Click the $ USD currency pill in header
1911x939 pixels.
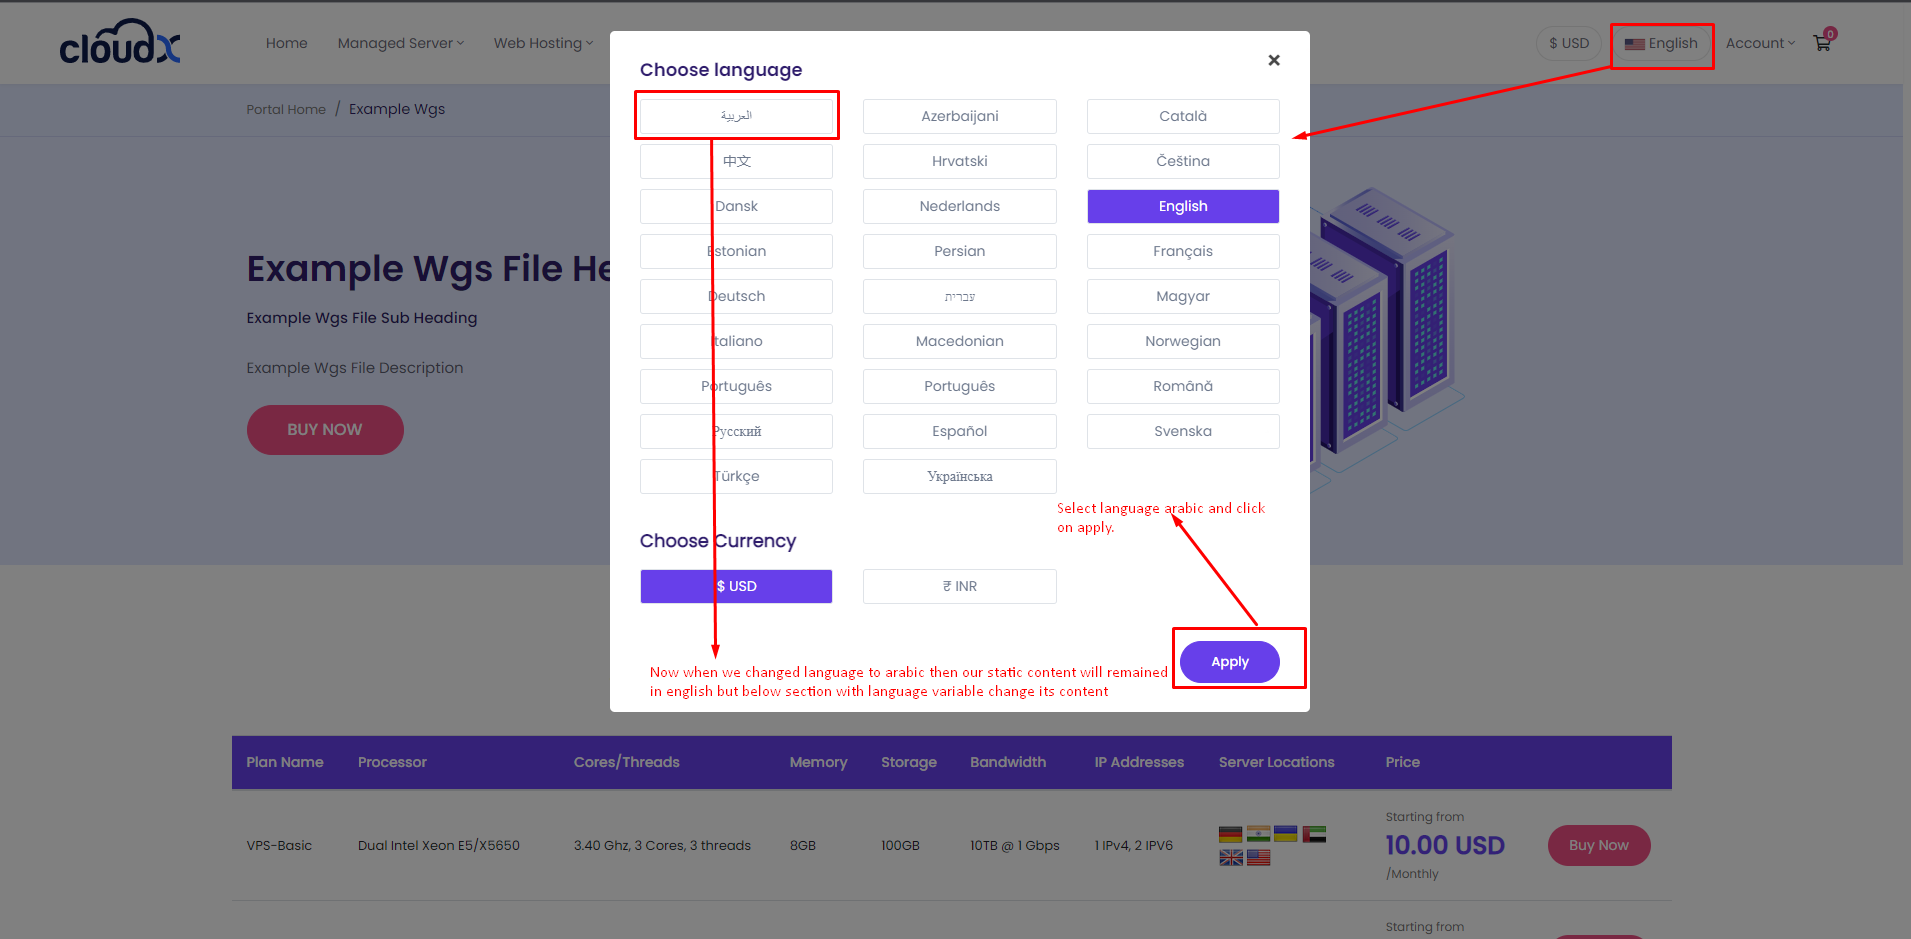[1568, 43]
